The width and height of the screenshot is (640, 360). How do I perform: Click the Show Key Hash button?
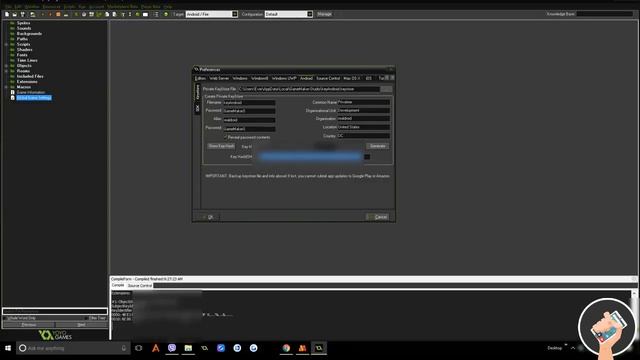[x=221, y=146]
